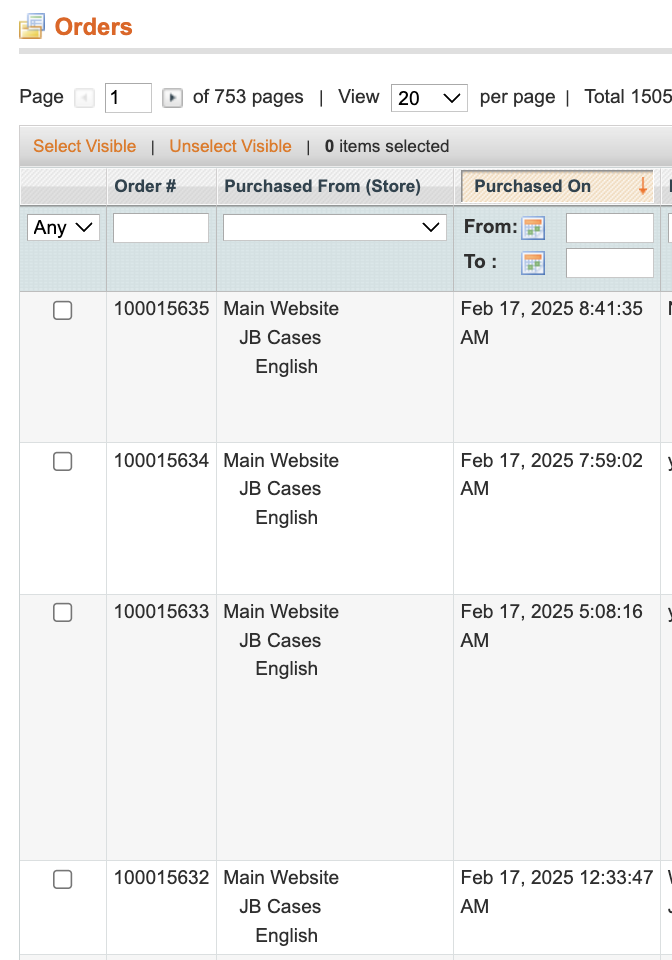Click the page number input field
Image resolution: width=672 pixels, height=960 pixels.
pos(128,98)
